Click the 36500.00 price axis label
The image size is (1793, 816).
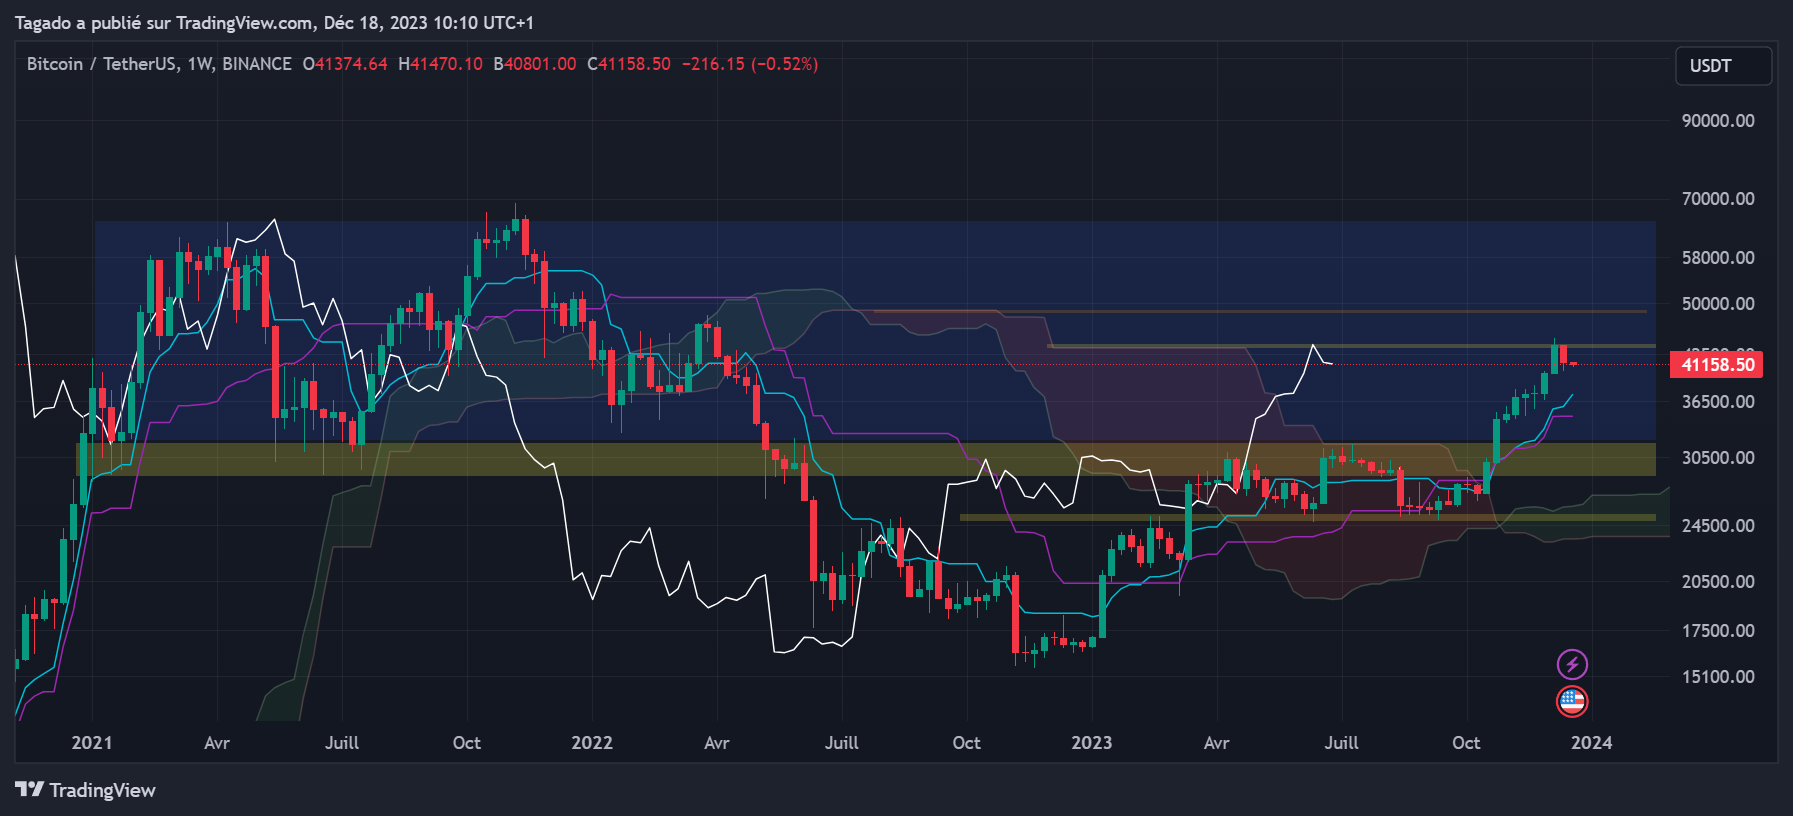point(1718,402)
